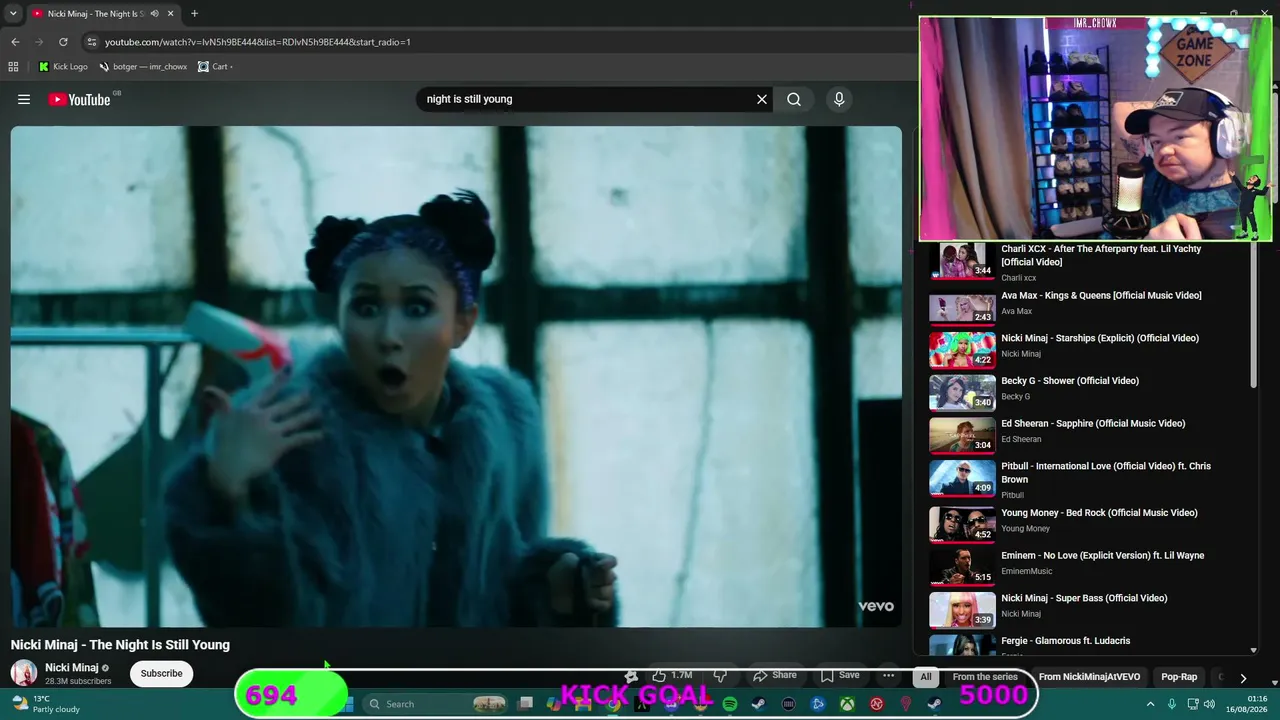This screenshot has height=720, width=1280.
Task: Save the video to a playlist
Action: click(x=840, y=675)
